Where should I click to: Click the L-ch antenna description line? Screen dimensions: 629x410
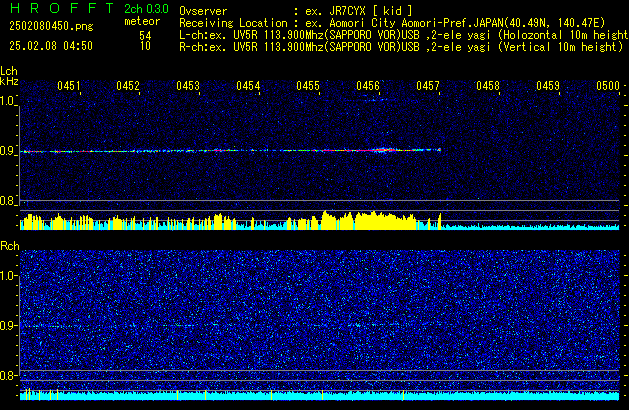[x=404, y=35]
